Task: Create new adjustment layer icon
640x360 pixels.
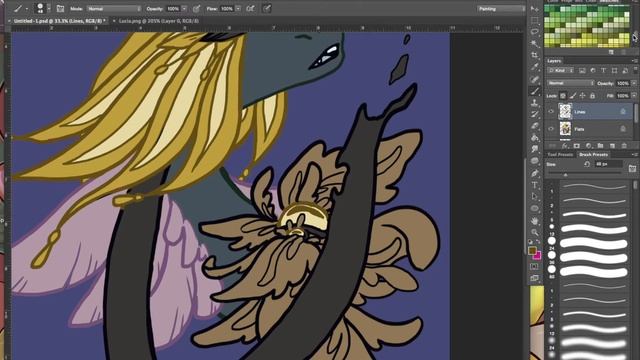Action: coord(588,146)
